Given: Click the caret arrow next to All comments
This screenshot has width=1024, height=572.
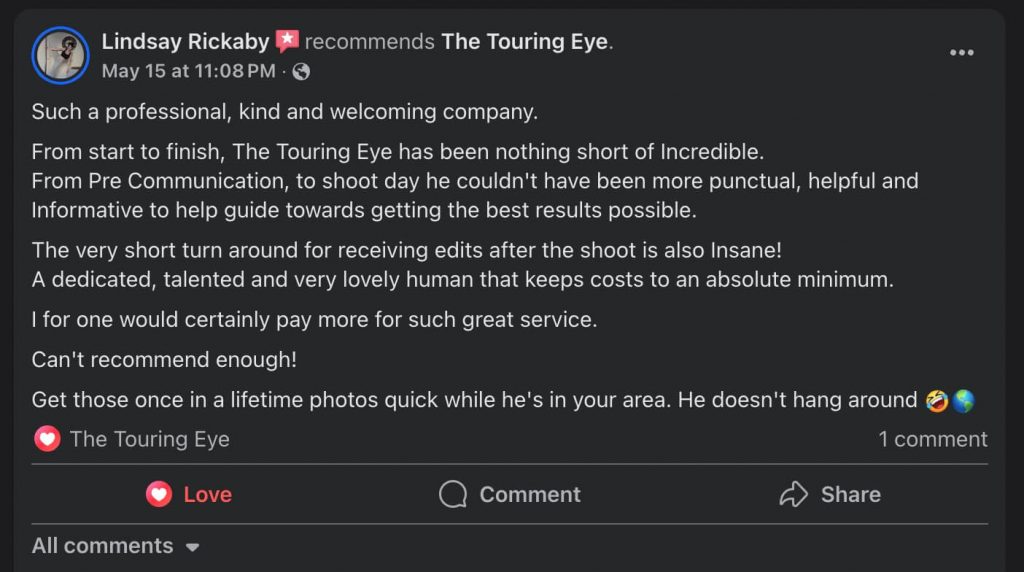Looking at the screenshot, I should [x=193, y=548].
